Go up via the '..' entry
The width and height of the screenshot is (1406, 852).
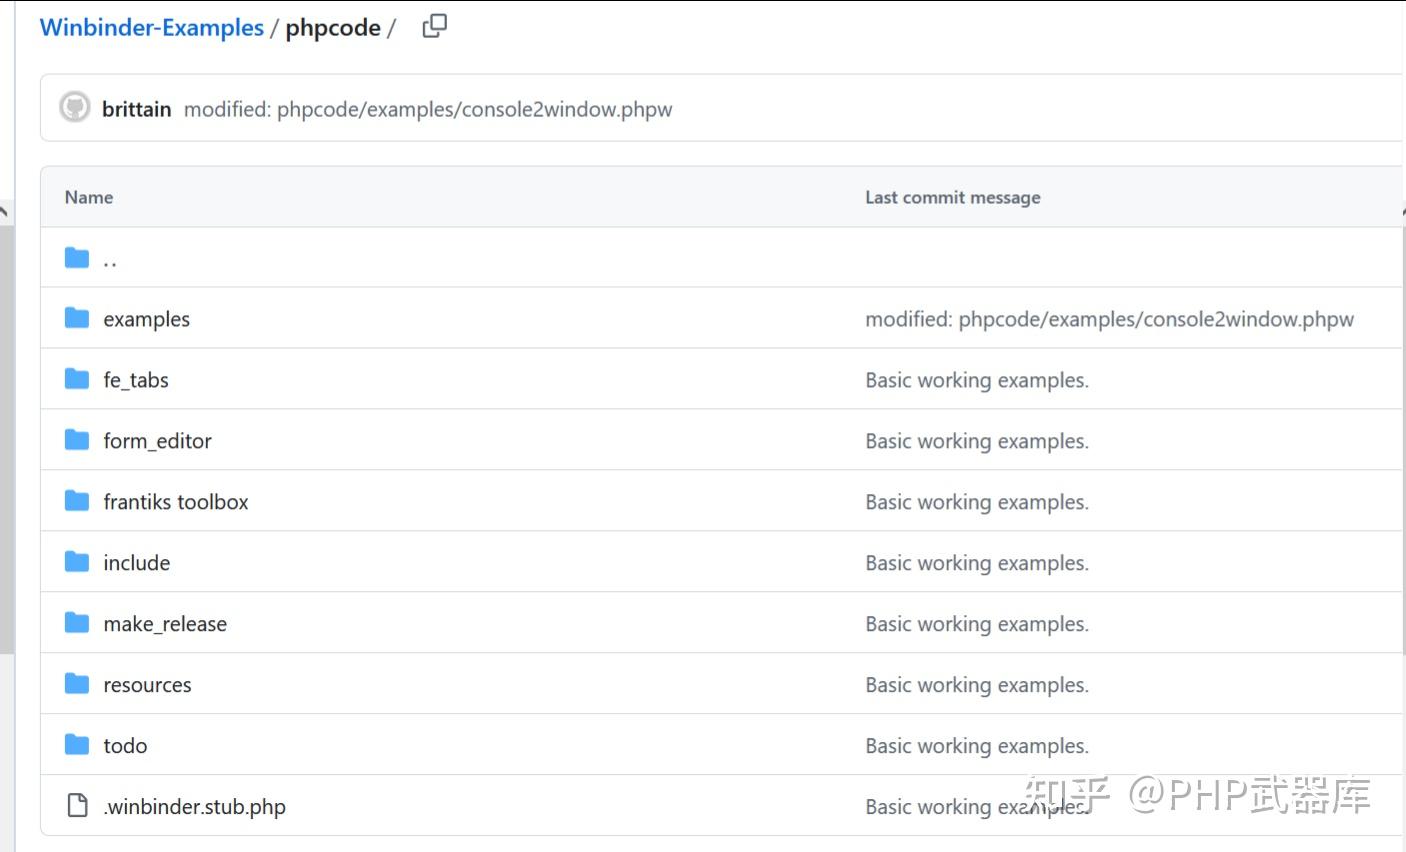point(110,260)
